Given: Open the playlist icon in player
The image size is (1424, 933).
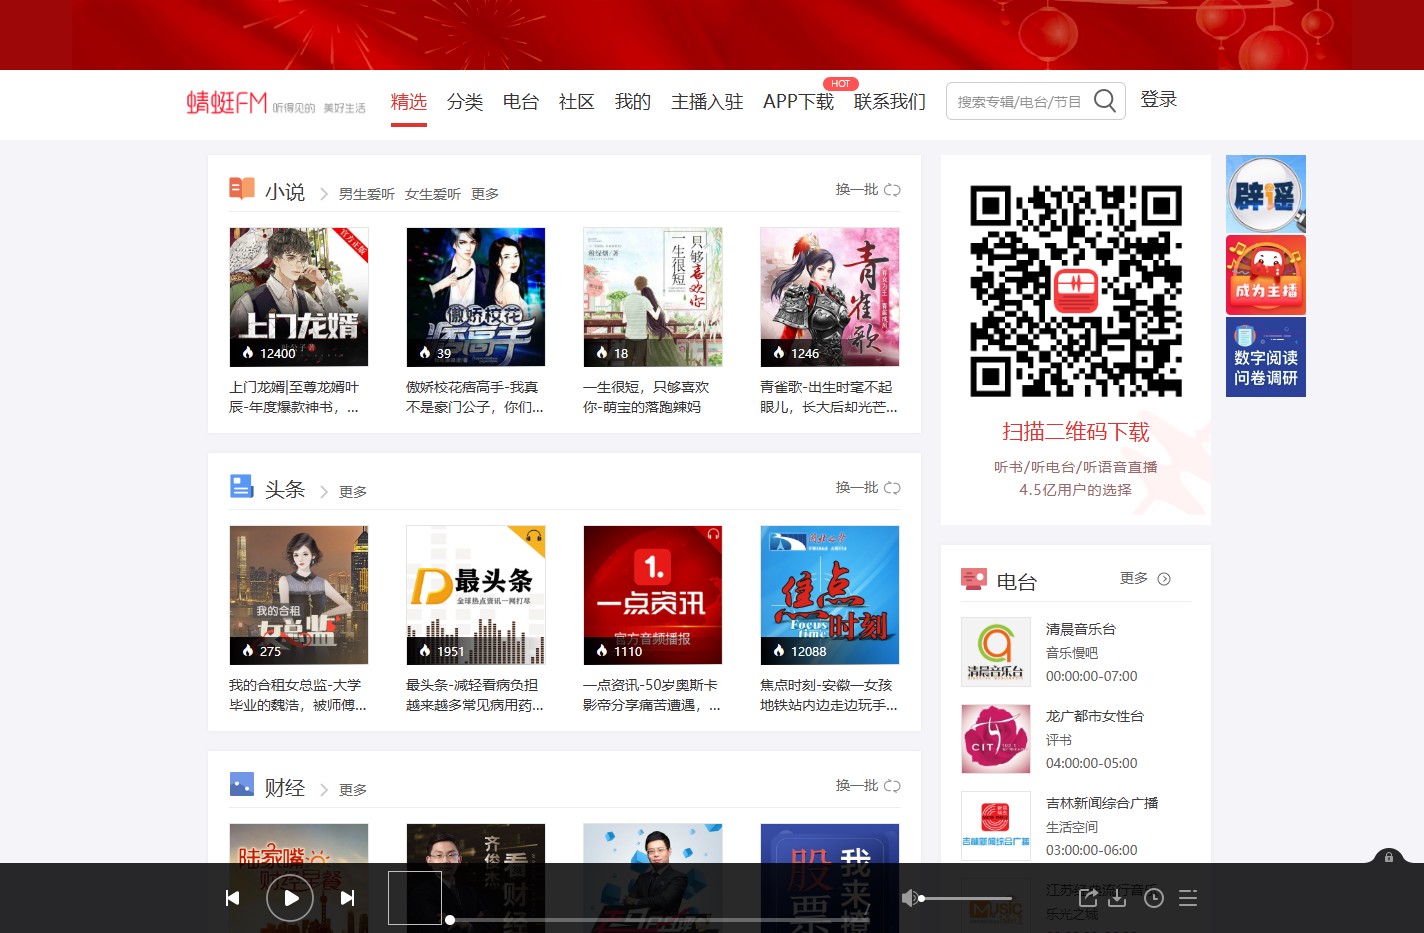Looking at the screenshot, I should point(1188,898).
